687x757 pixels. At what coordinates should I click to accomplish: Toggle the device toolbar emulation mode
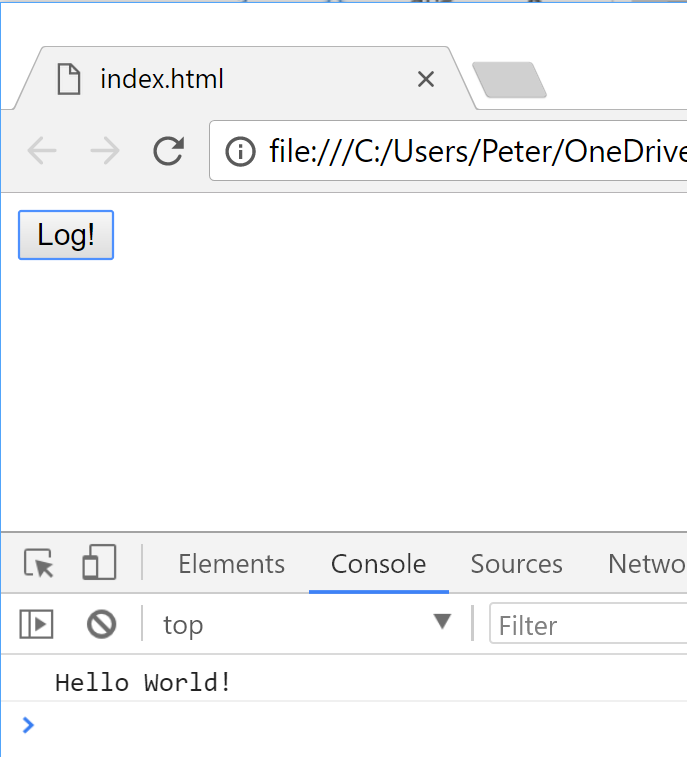point(99,563)
